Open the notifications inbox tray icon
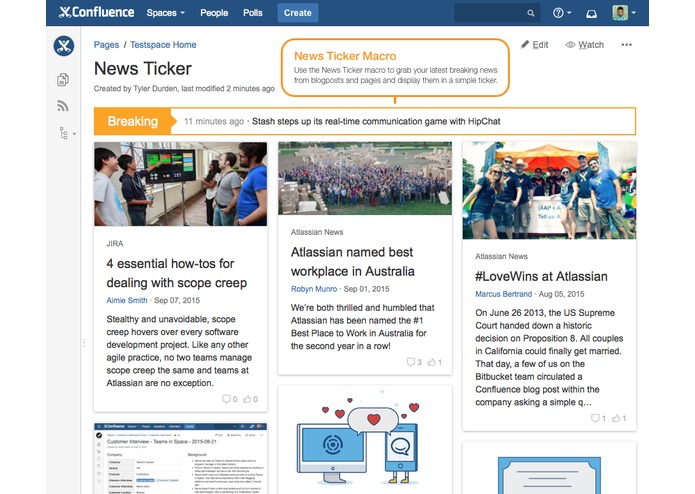Screen dimensions: 695x494 point(591,14)
